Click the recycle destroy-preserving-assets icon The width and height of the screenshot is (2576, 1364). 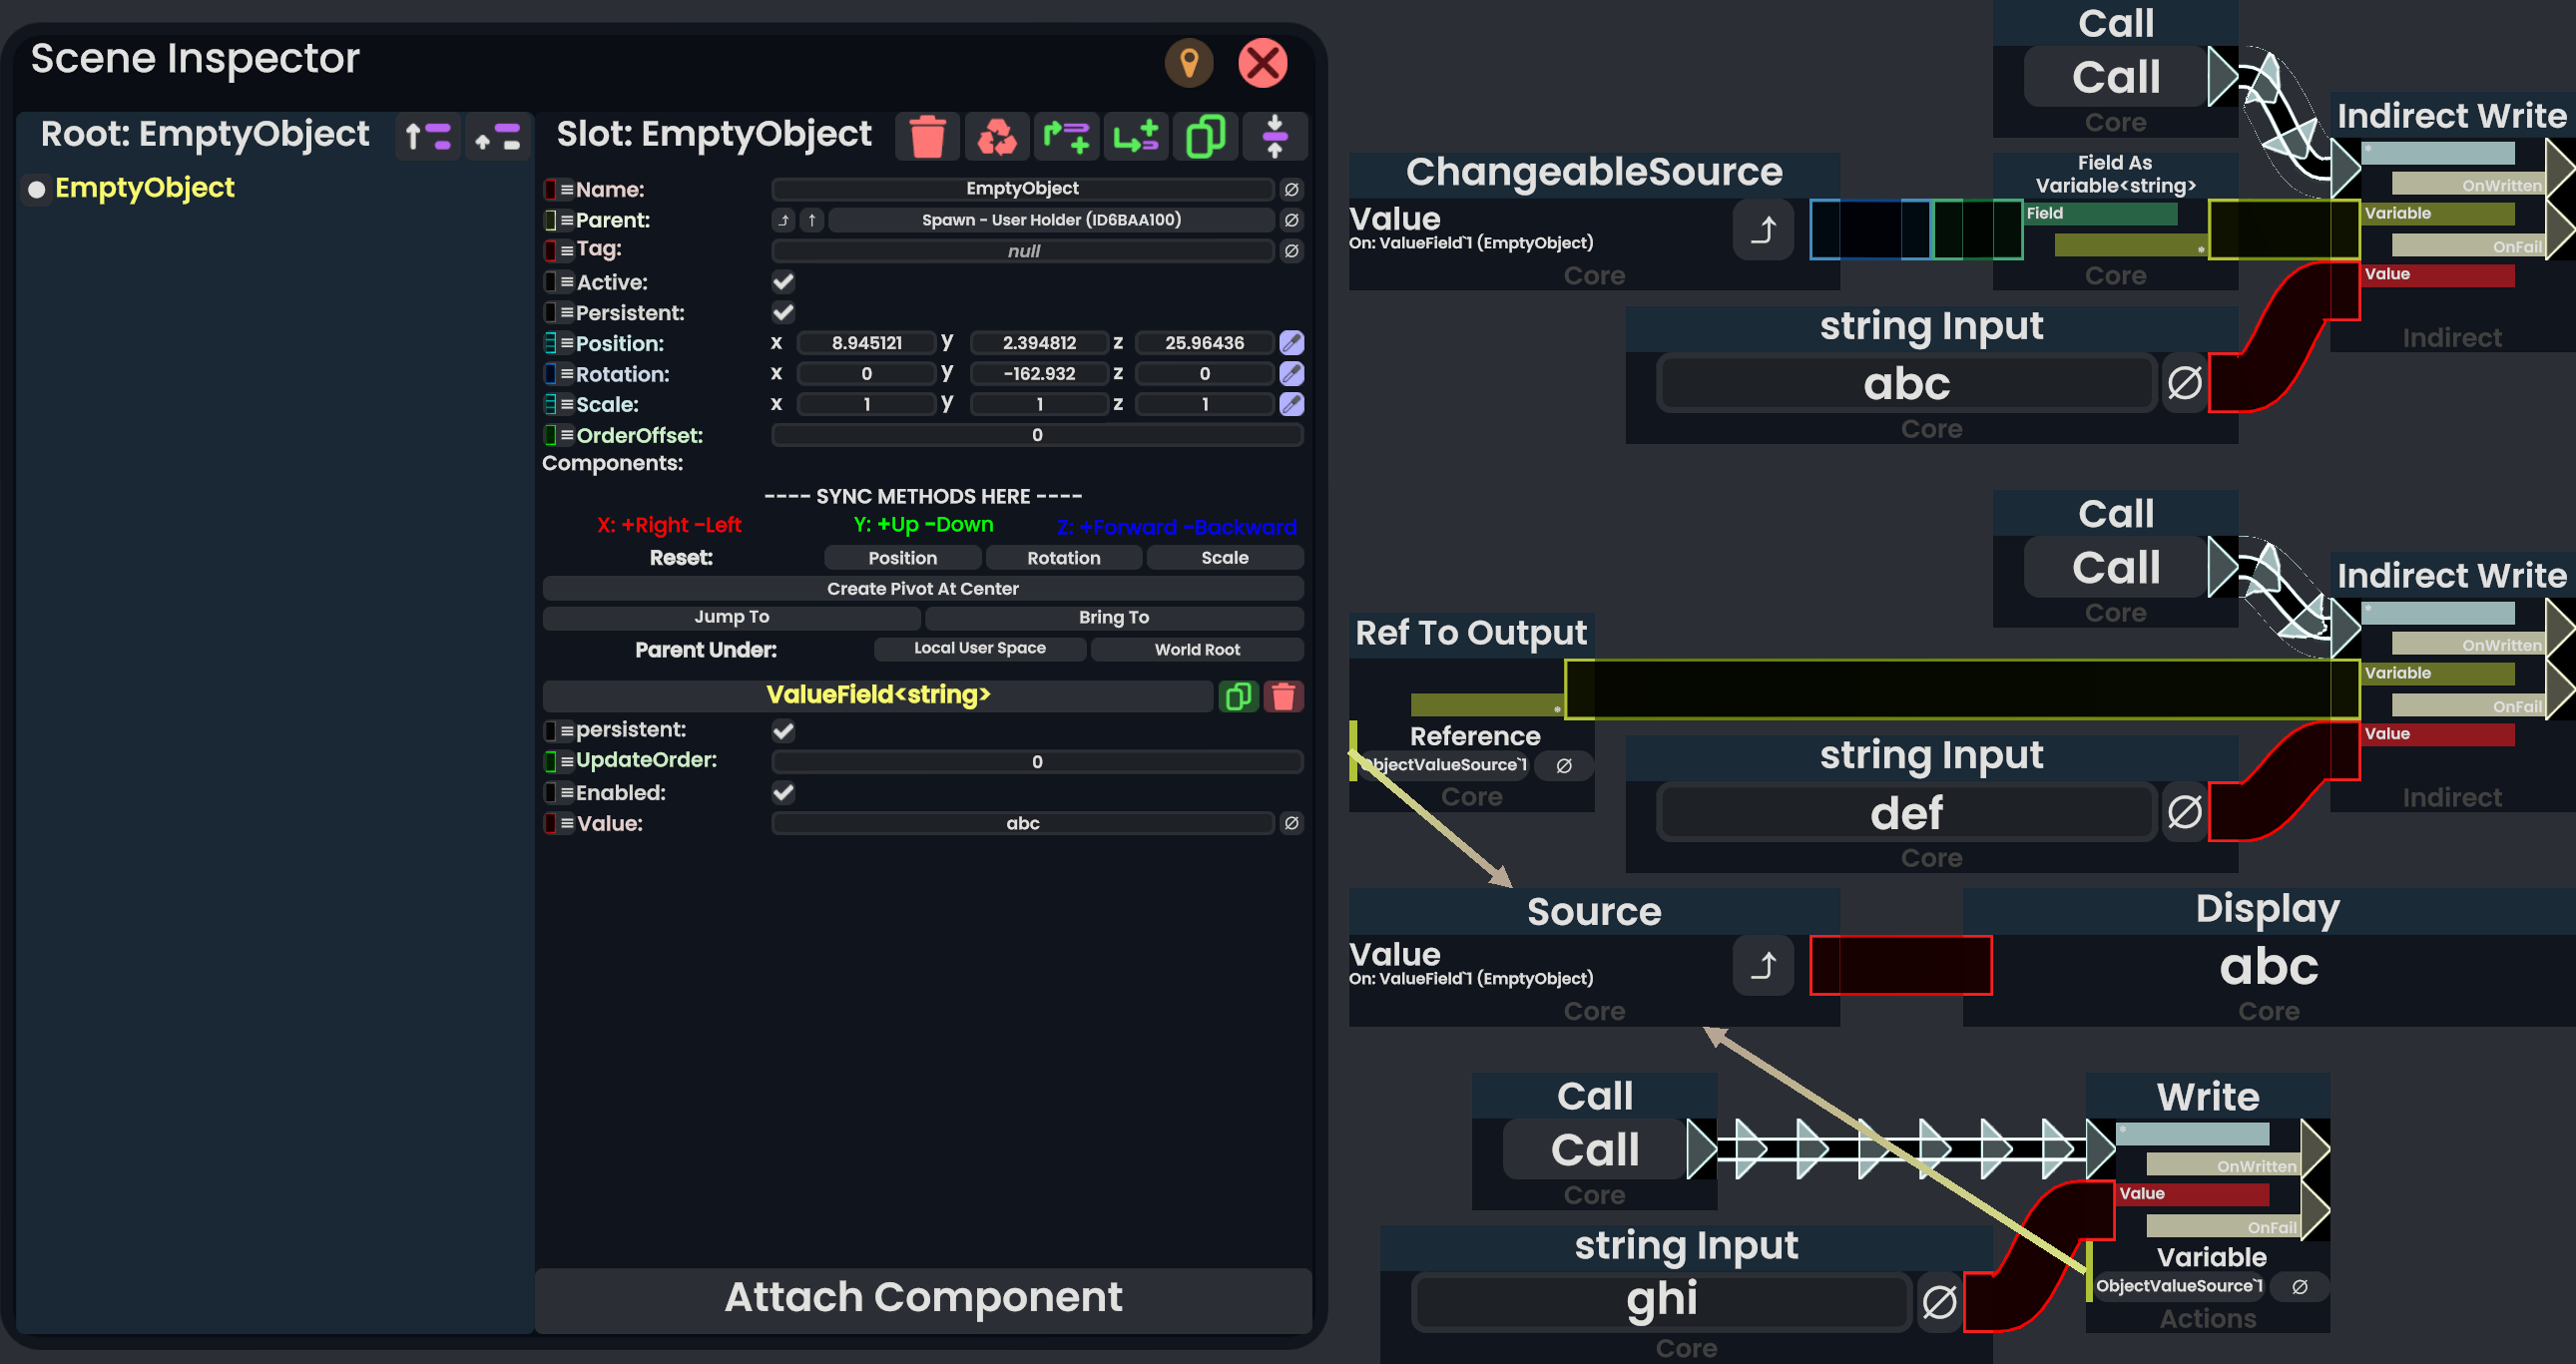tap(996, 136)
